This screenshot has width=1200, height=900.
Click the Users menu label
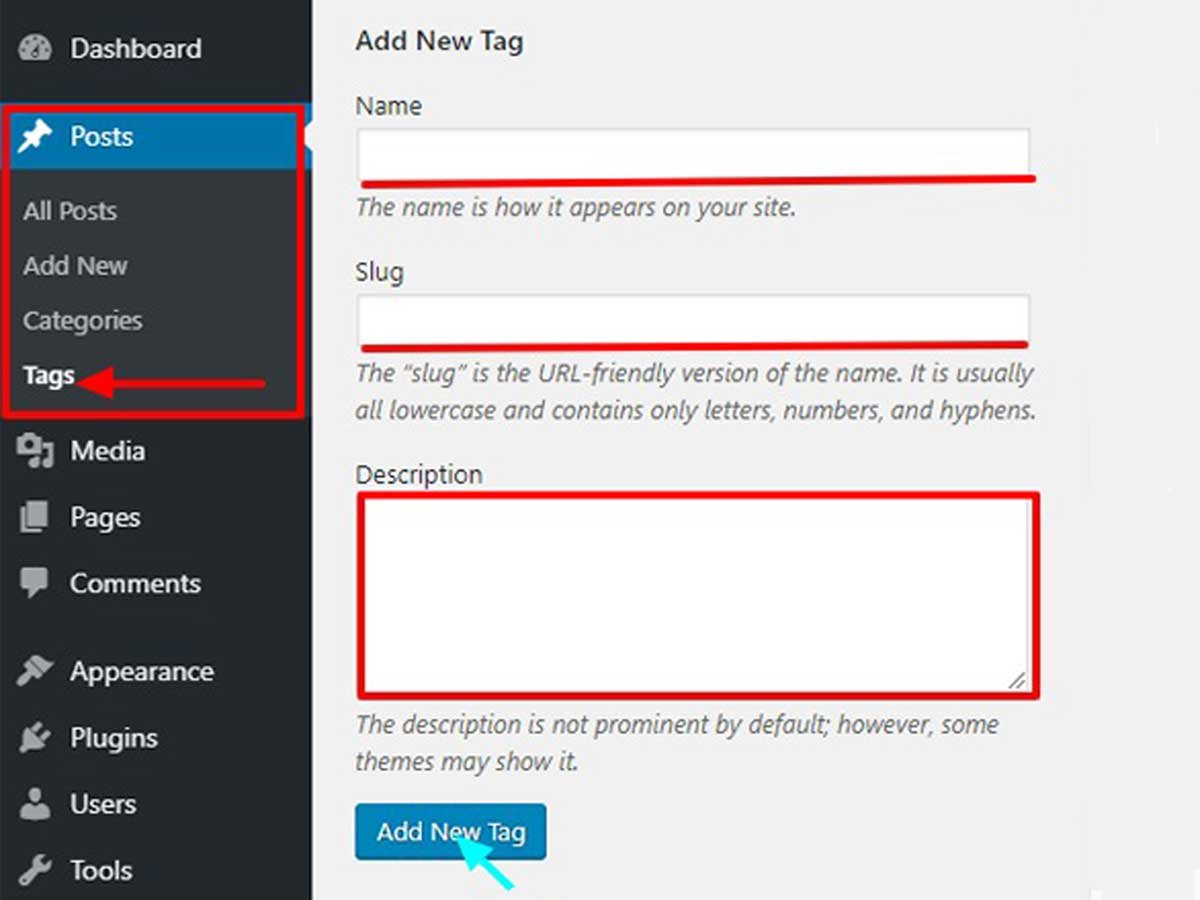coord(103,804)
